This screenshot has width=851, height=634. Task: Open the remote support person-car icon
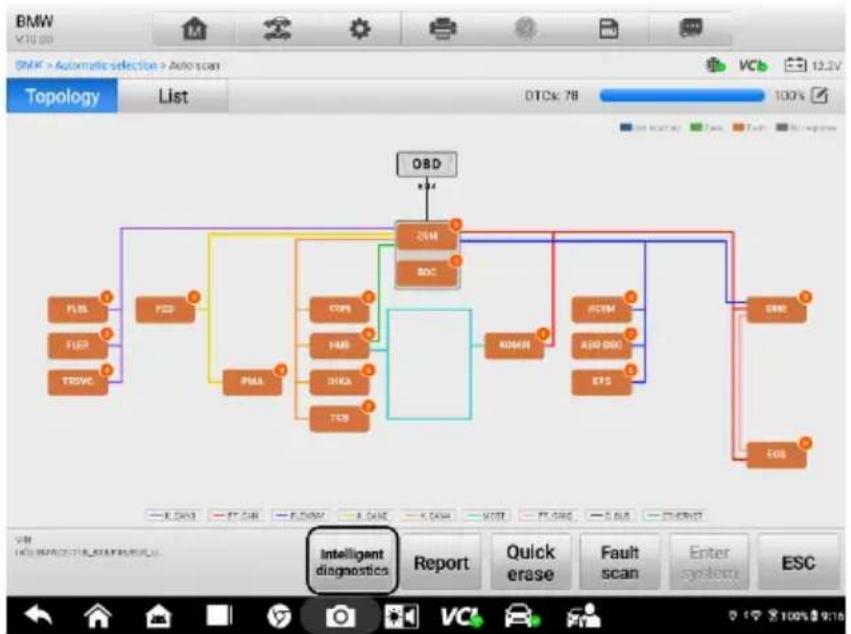(x=583, y=616)
